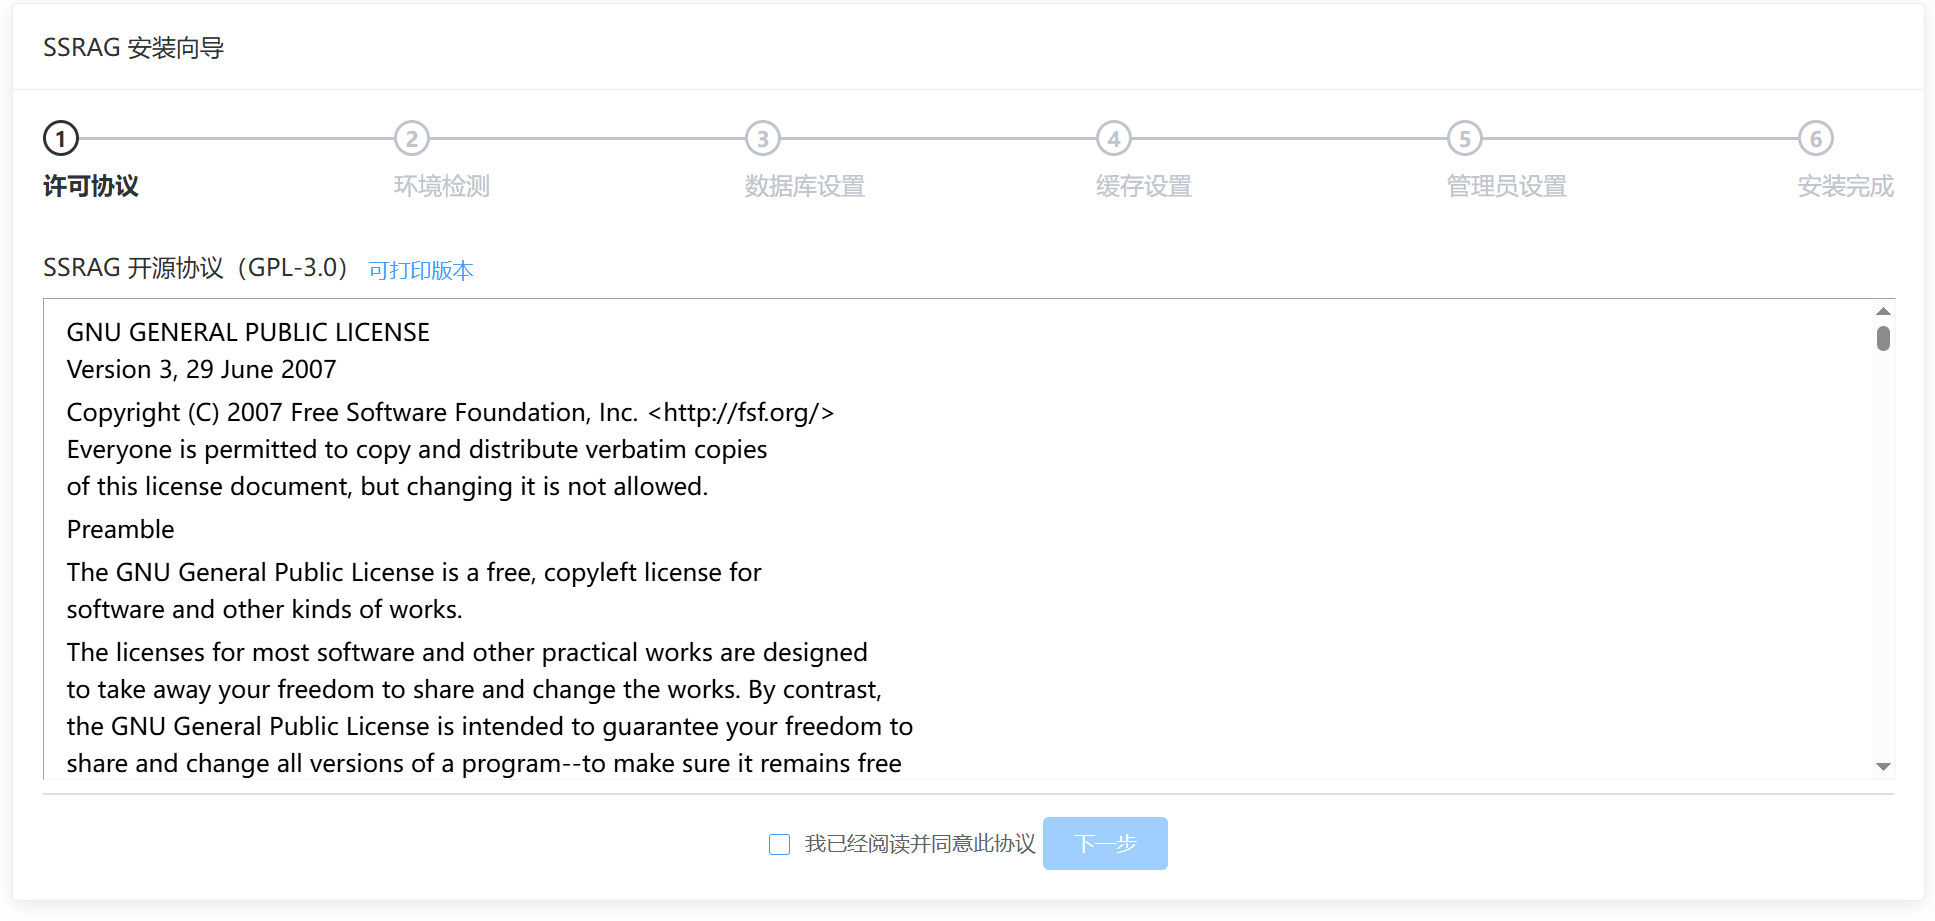1935x921 pixels.
Task: Click the 'Version 3, 29 June 2007' line
Action: click(201, 369)
